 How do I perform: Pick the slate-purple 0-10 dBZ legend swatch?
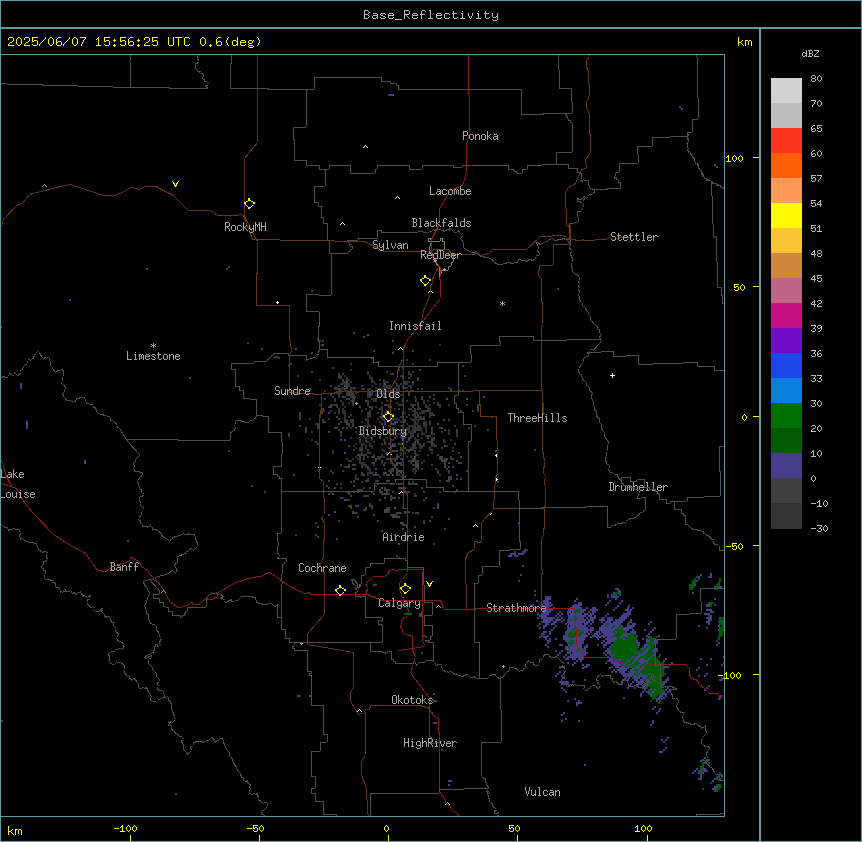(786, 466)
